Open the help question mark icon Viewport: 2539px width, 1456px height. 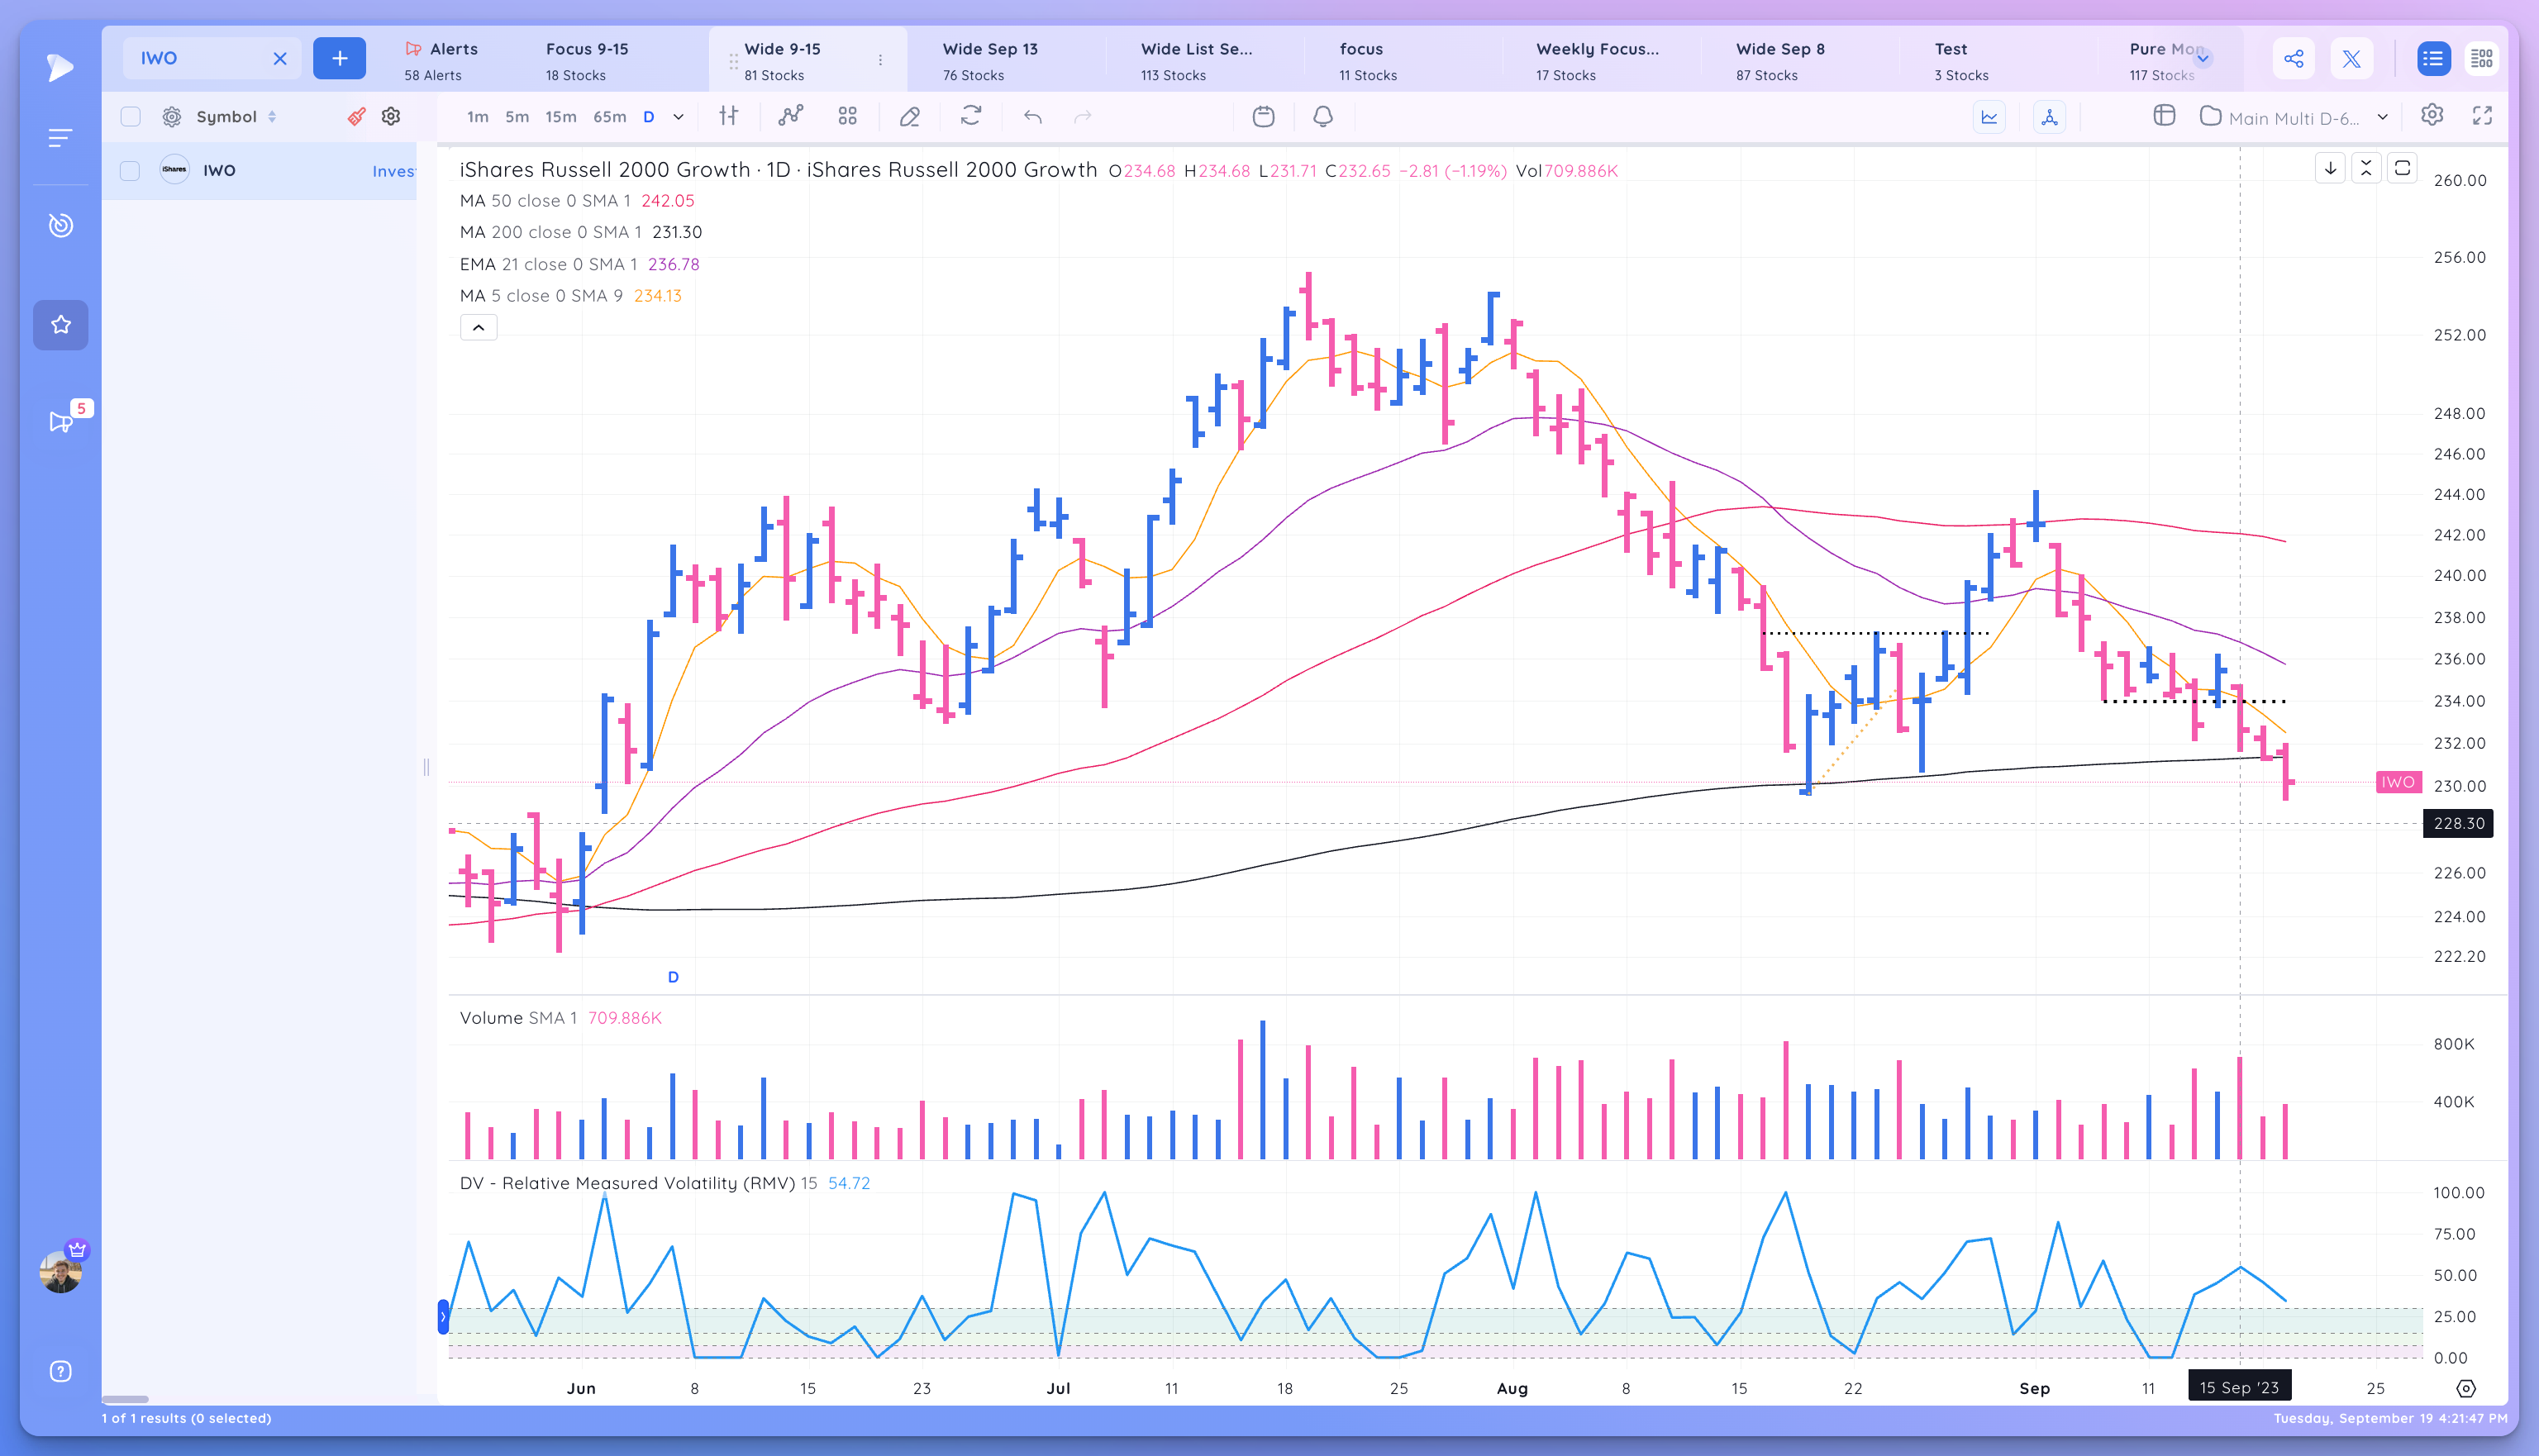click(60, 1371)
